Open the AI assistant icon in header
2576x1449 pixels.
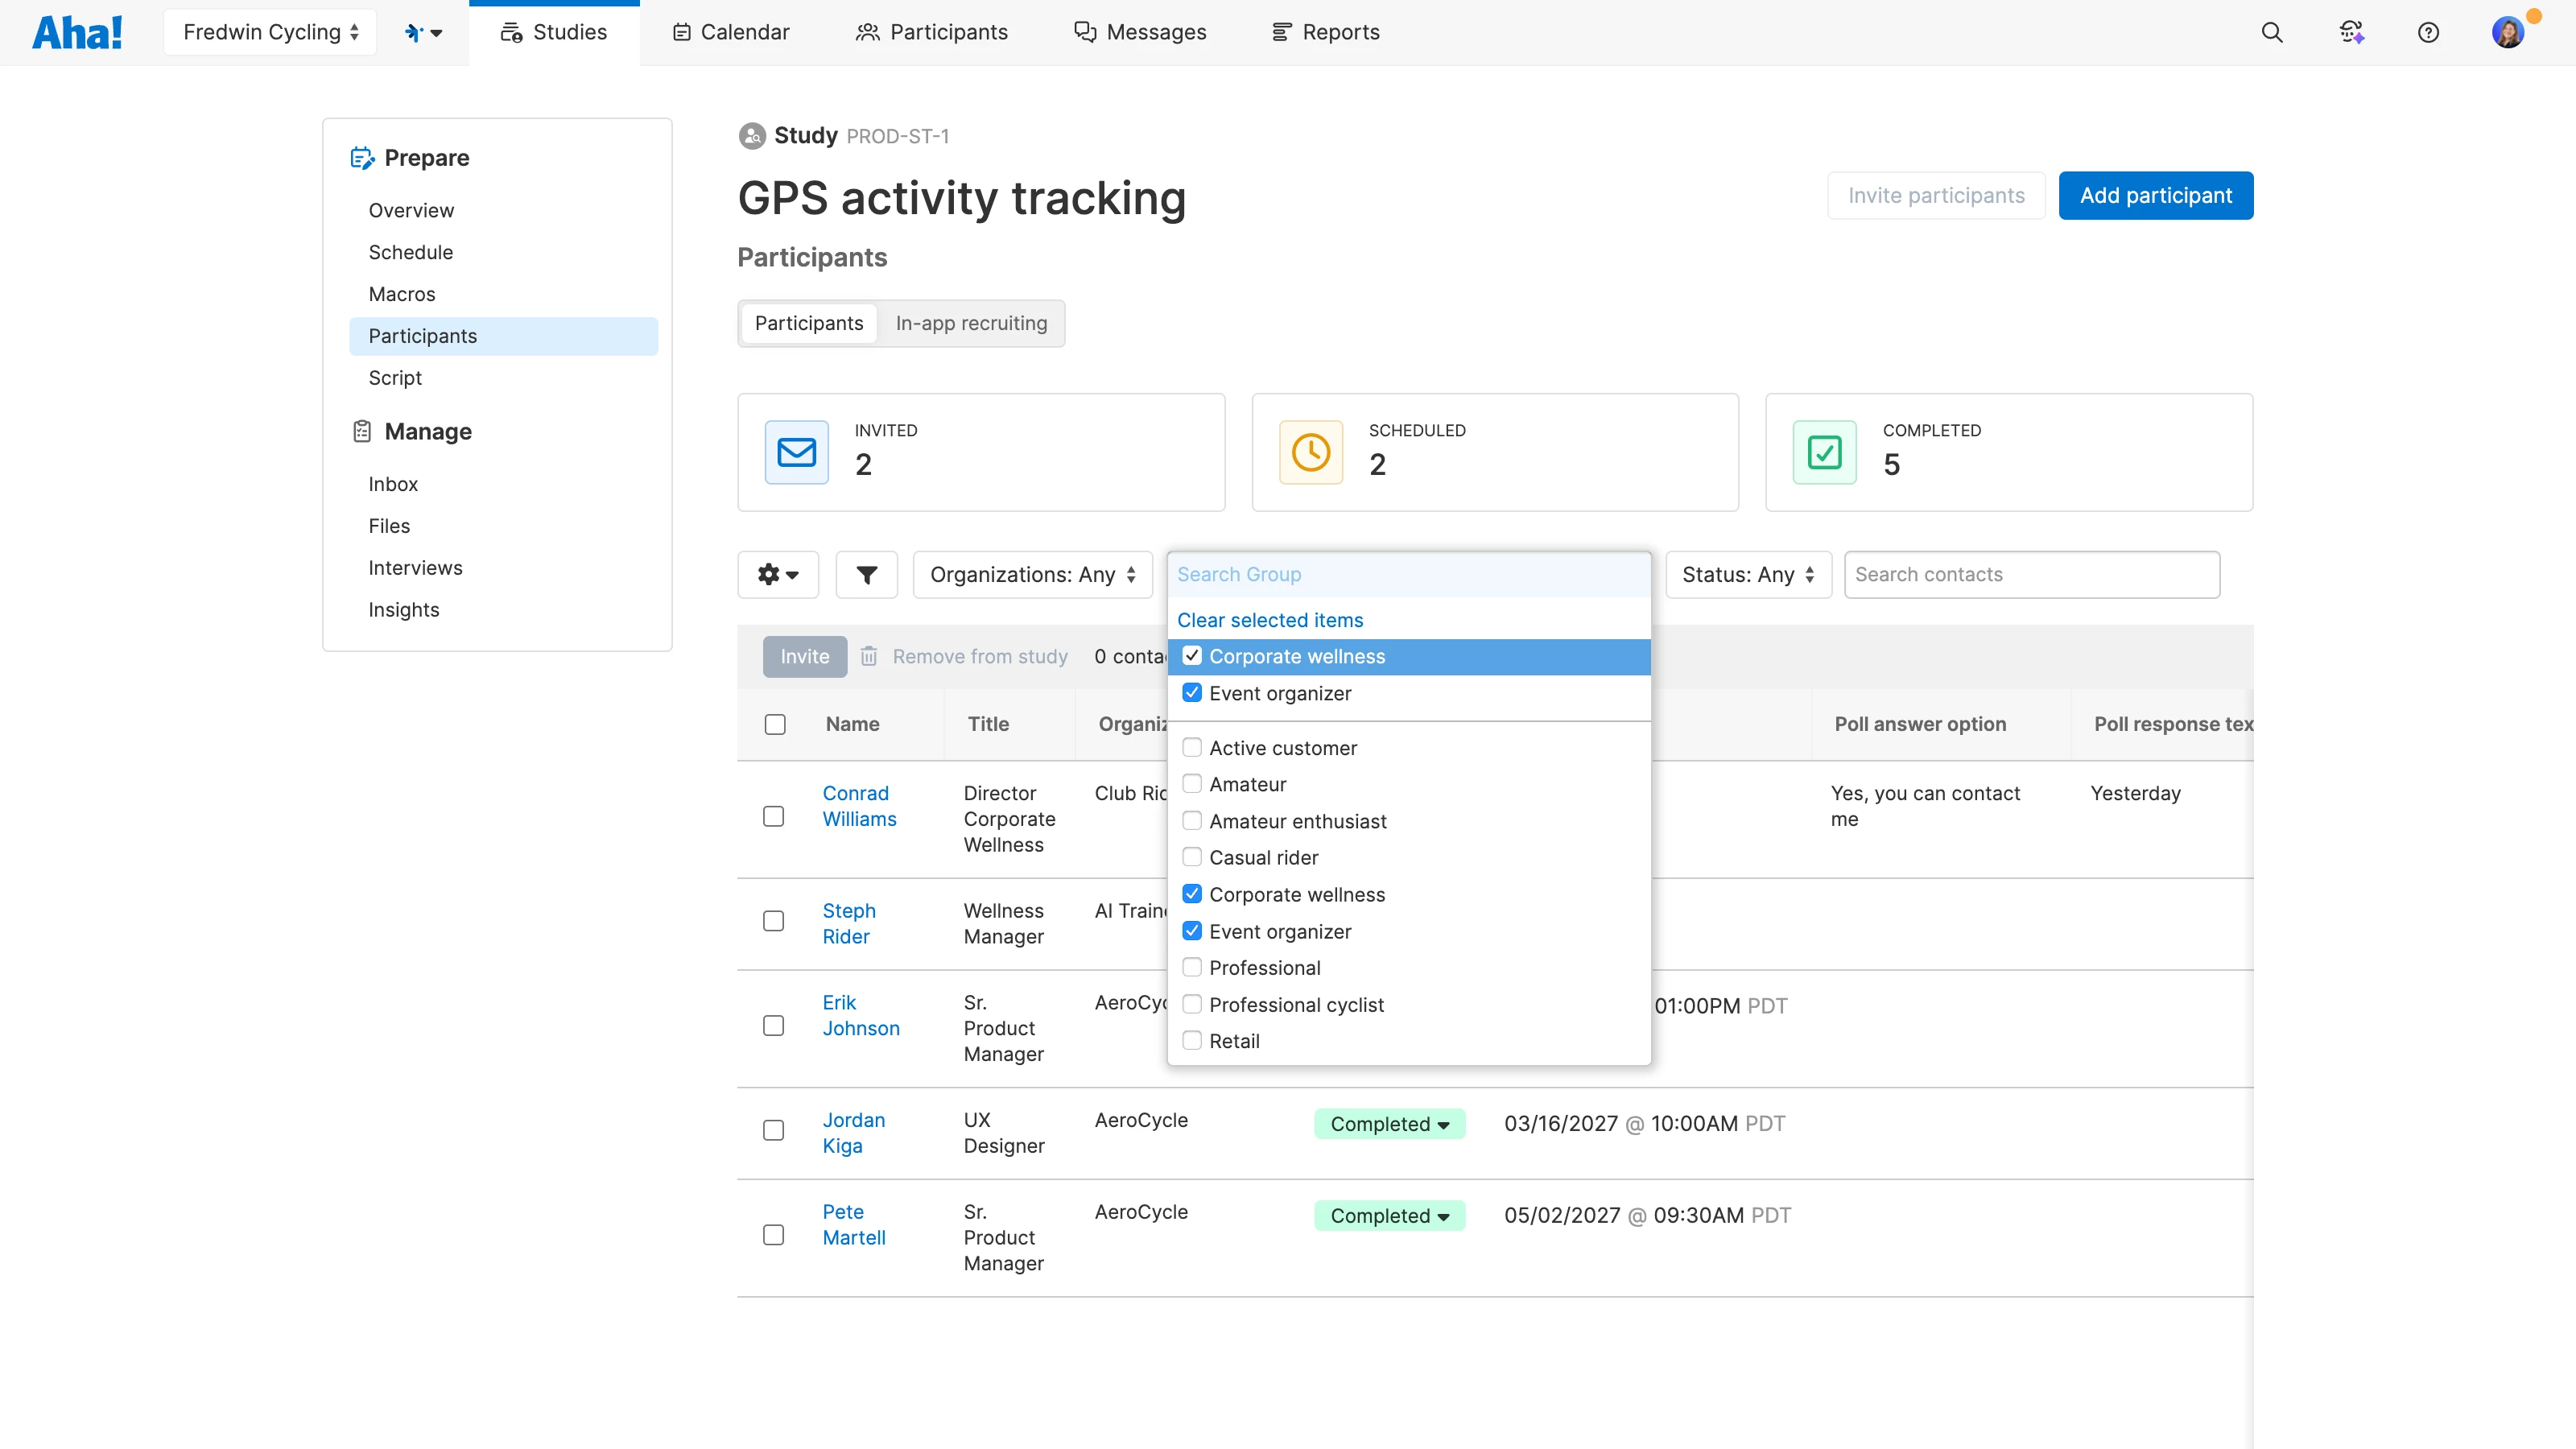click(2351, 32)
